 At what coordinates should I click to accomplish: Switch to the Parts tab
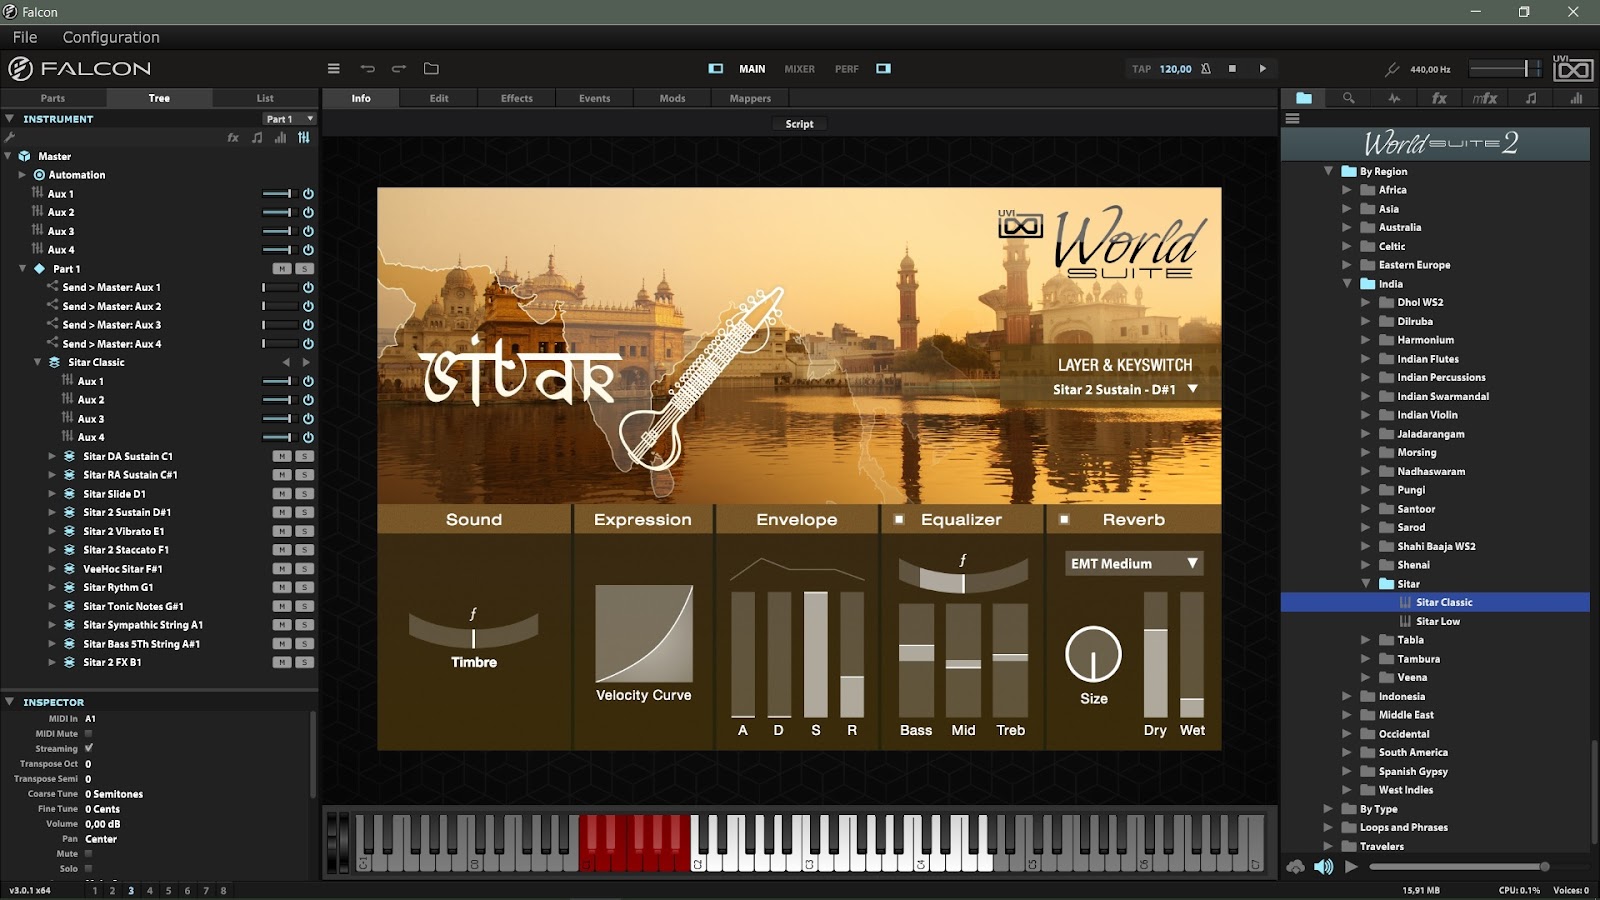click(x=53, y=98)
